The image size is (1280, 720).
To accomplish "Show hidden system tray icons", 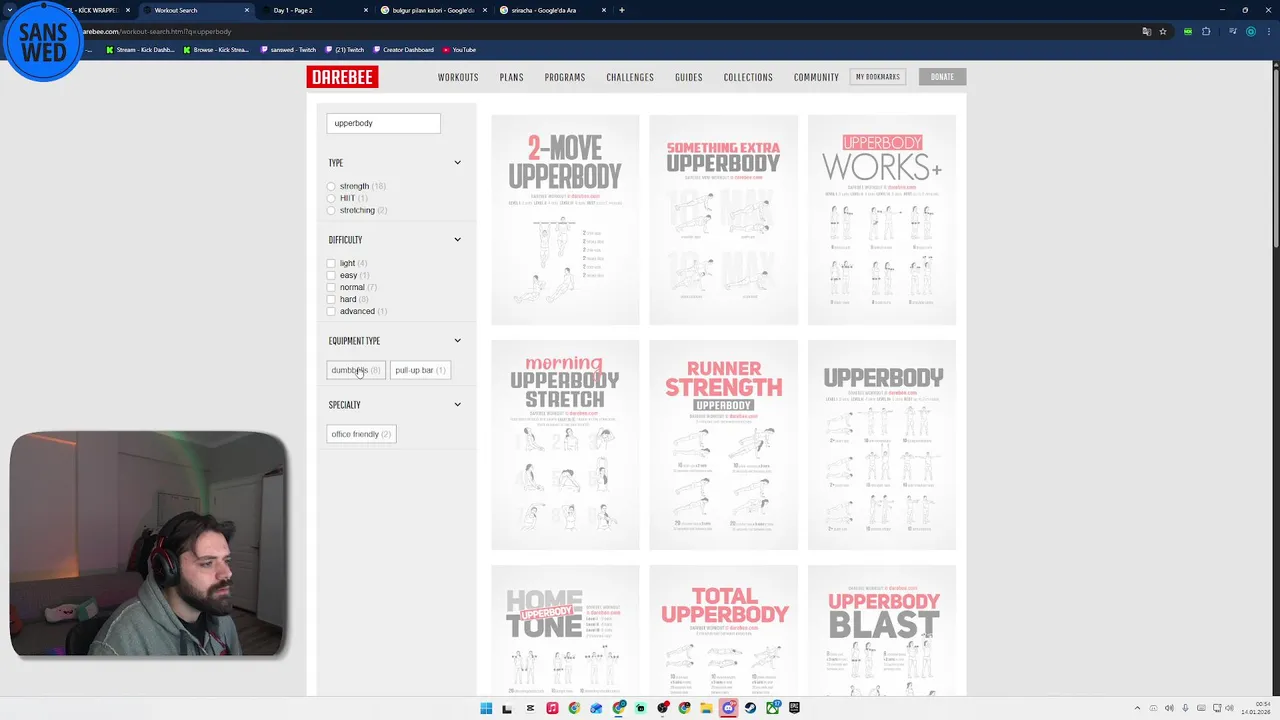I will tap(1137, 708).
